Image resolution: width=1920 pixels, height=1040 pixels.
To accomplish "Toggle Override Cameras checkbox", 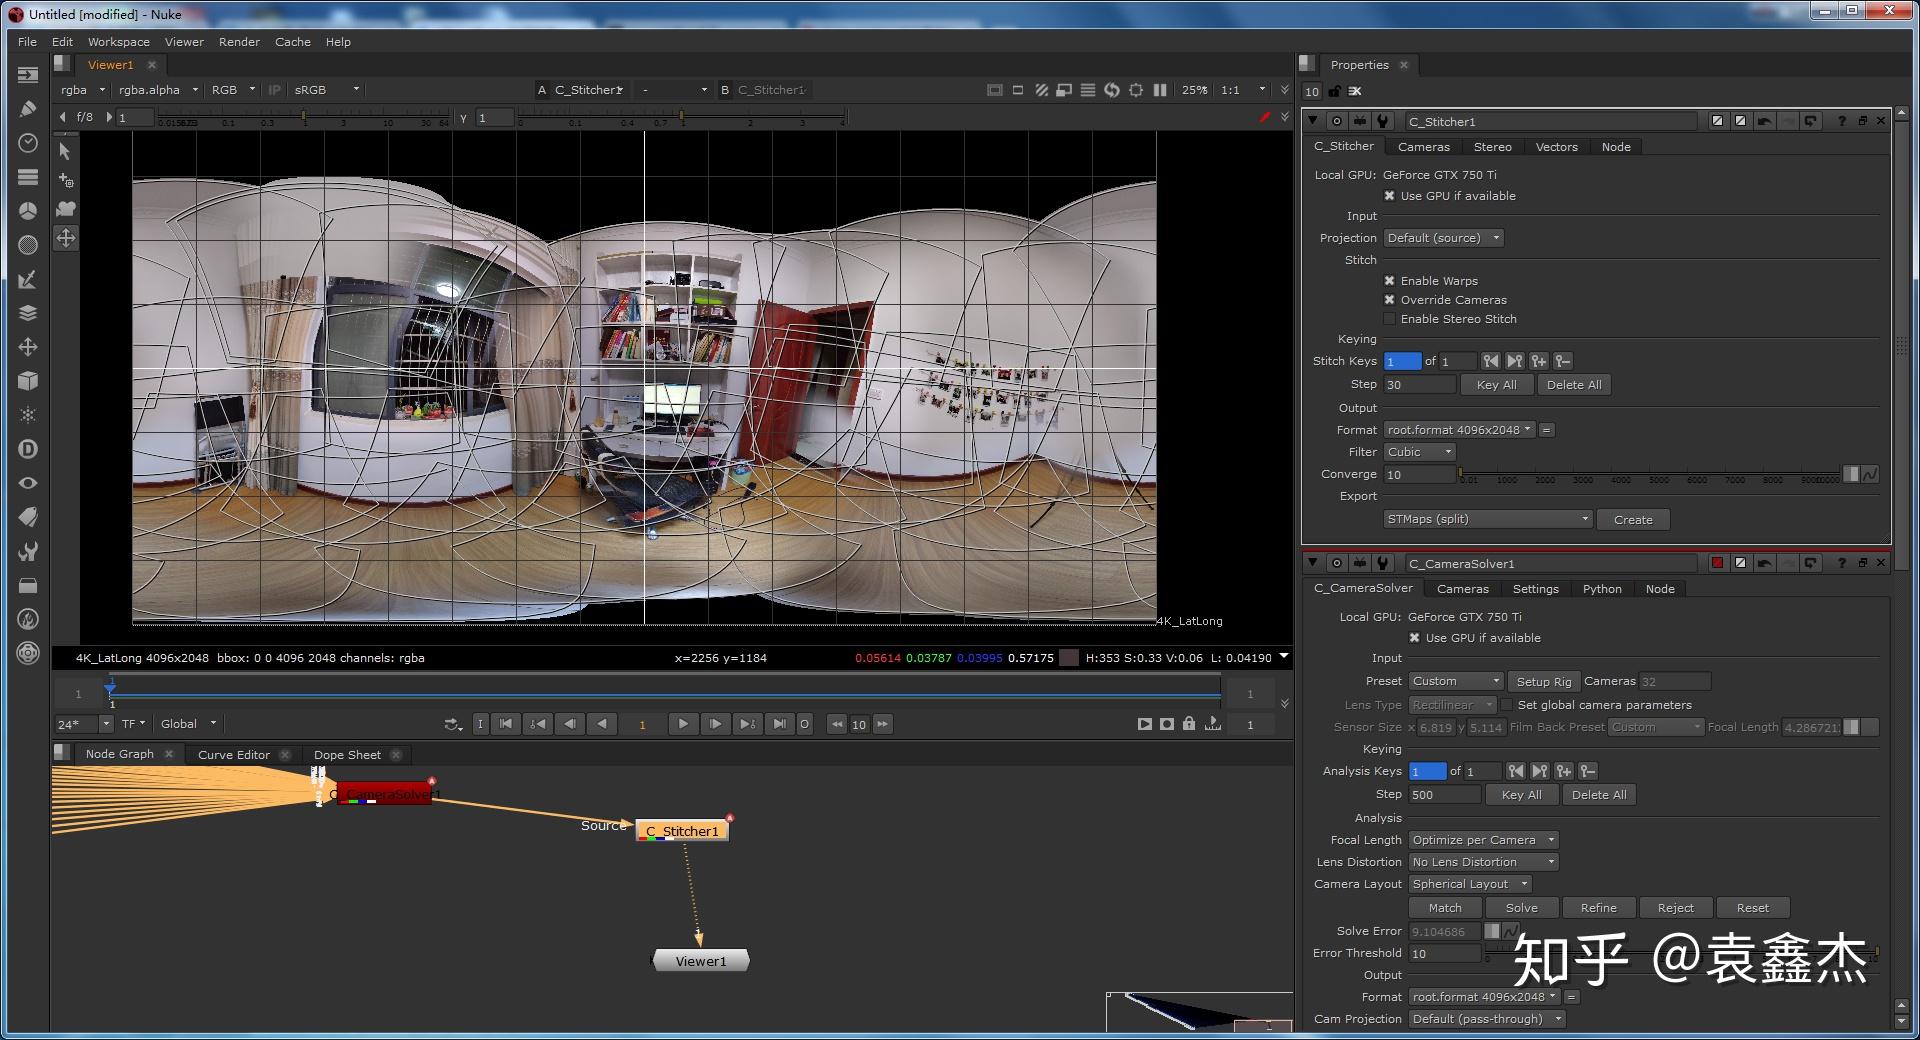I will [1389, 300].
